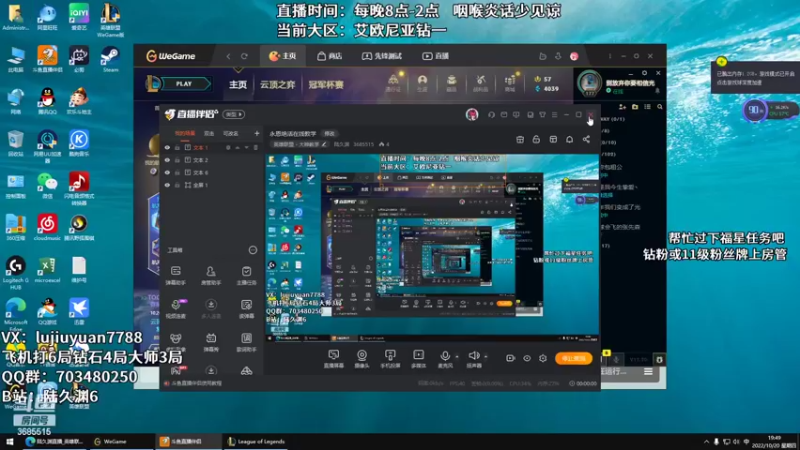Open the WeGame 主页 tab

[283, 56]
